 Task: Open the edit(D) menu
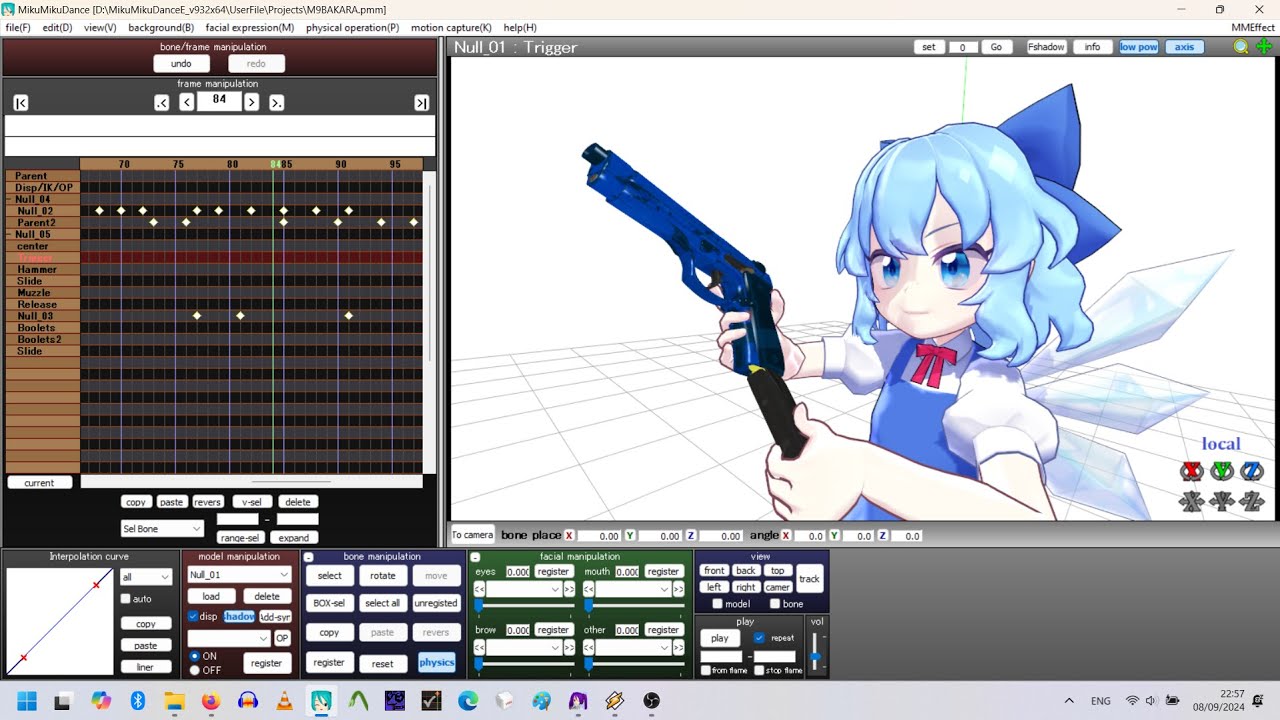(58, 28)
